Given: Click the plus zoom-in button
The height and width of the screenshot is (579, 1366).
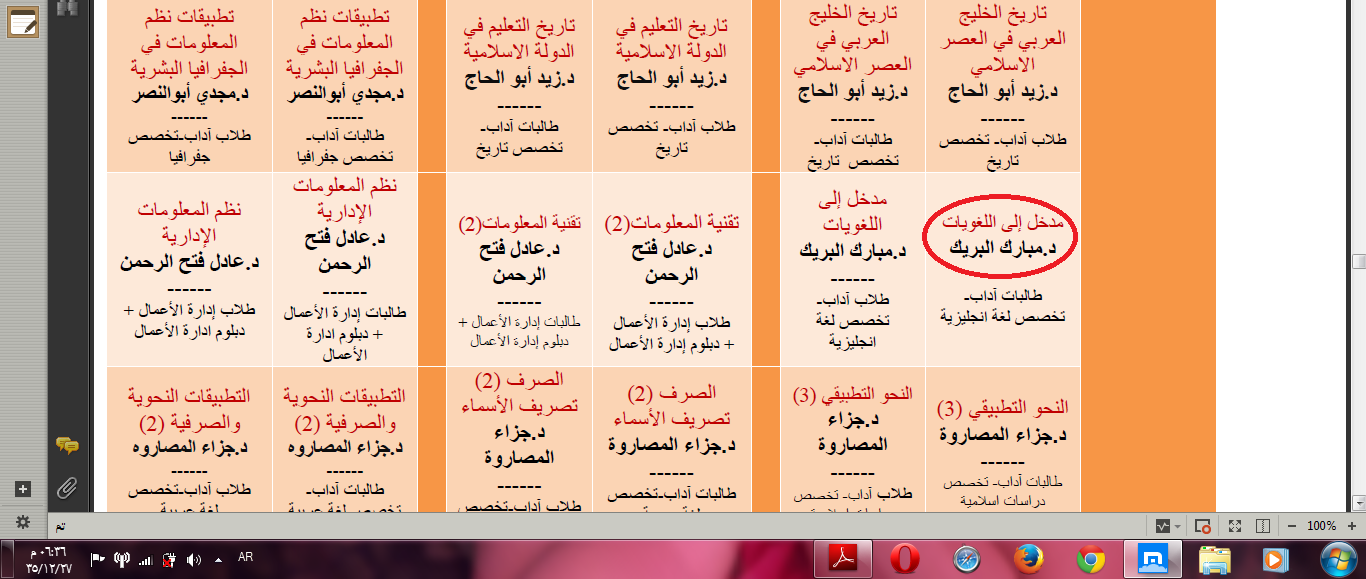Looking at the screenshot, I should tap(1351, 526).
